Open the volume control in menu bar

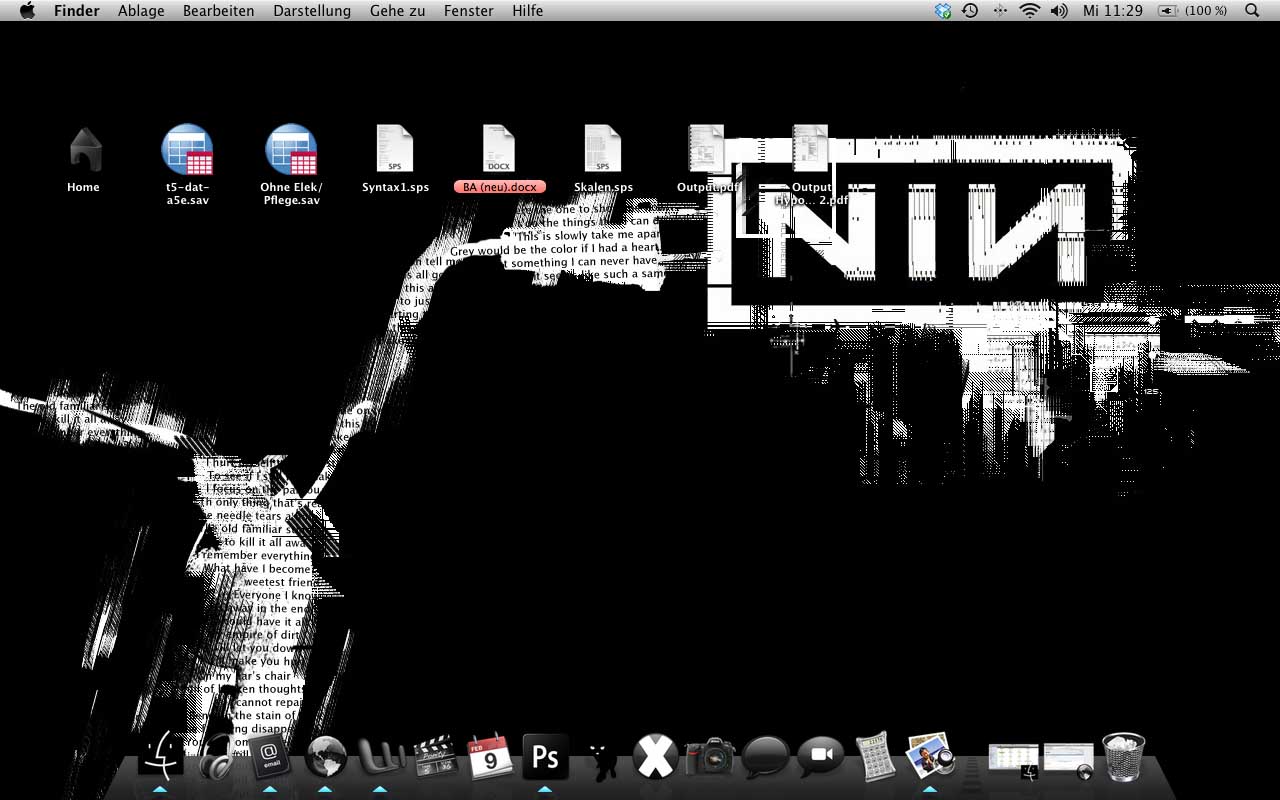(x=1059, y=11)
